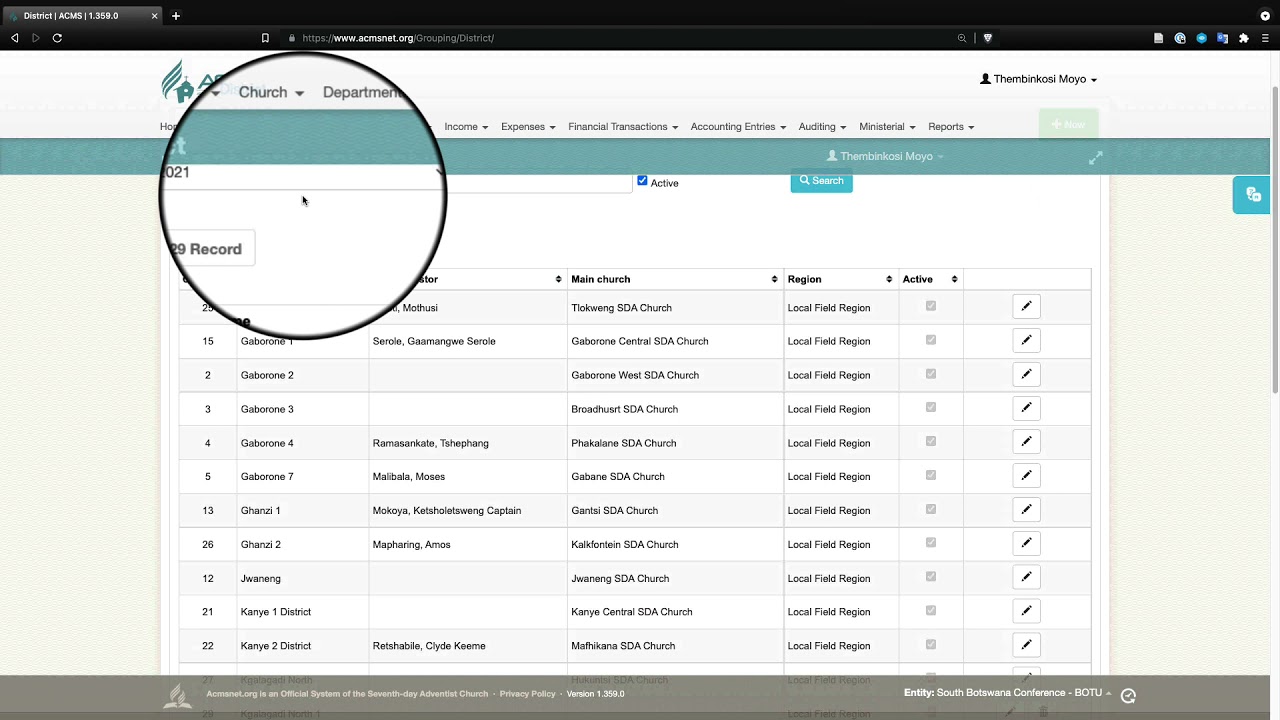This screenshot has height=720, width=1280.
Task: Click the page vertical scrollbar
Action: tap(1275, 240)
